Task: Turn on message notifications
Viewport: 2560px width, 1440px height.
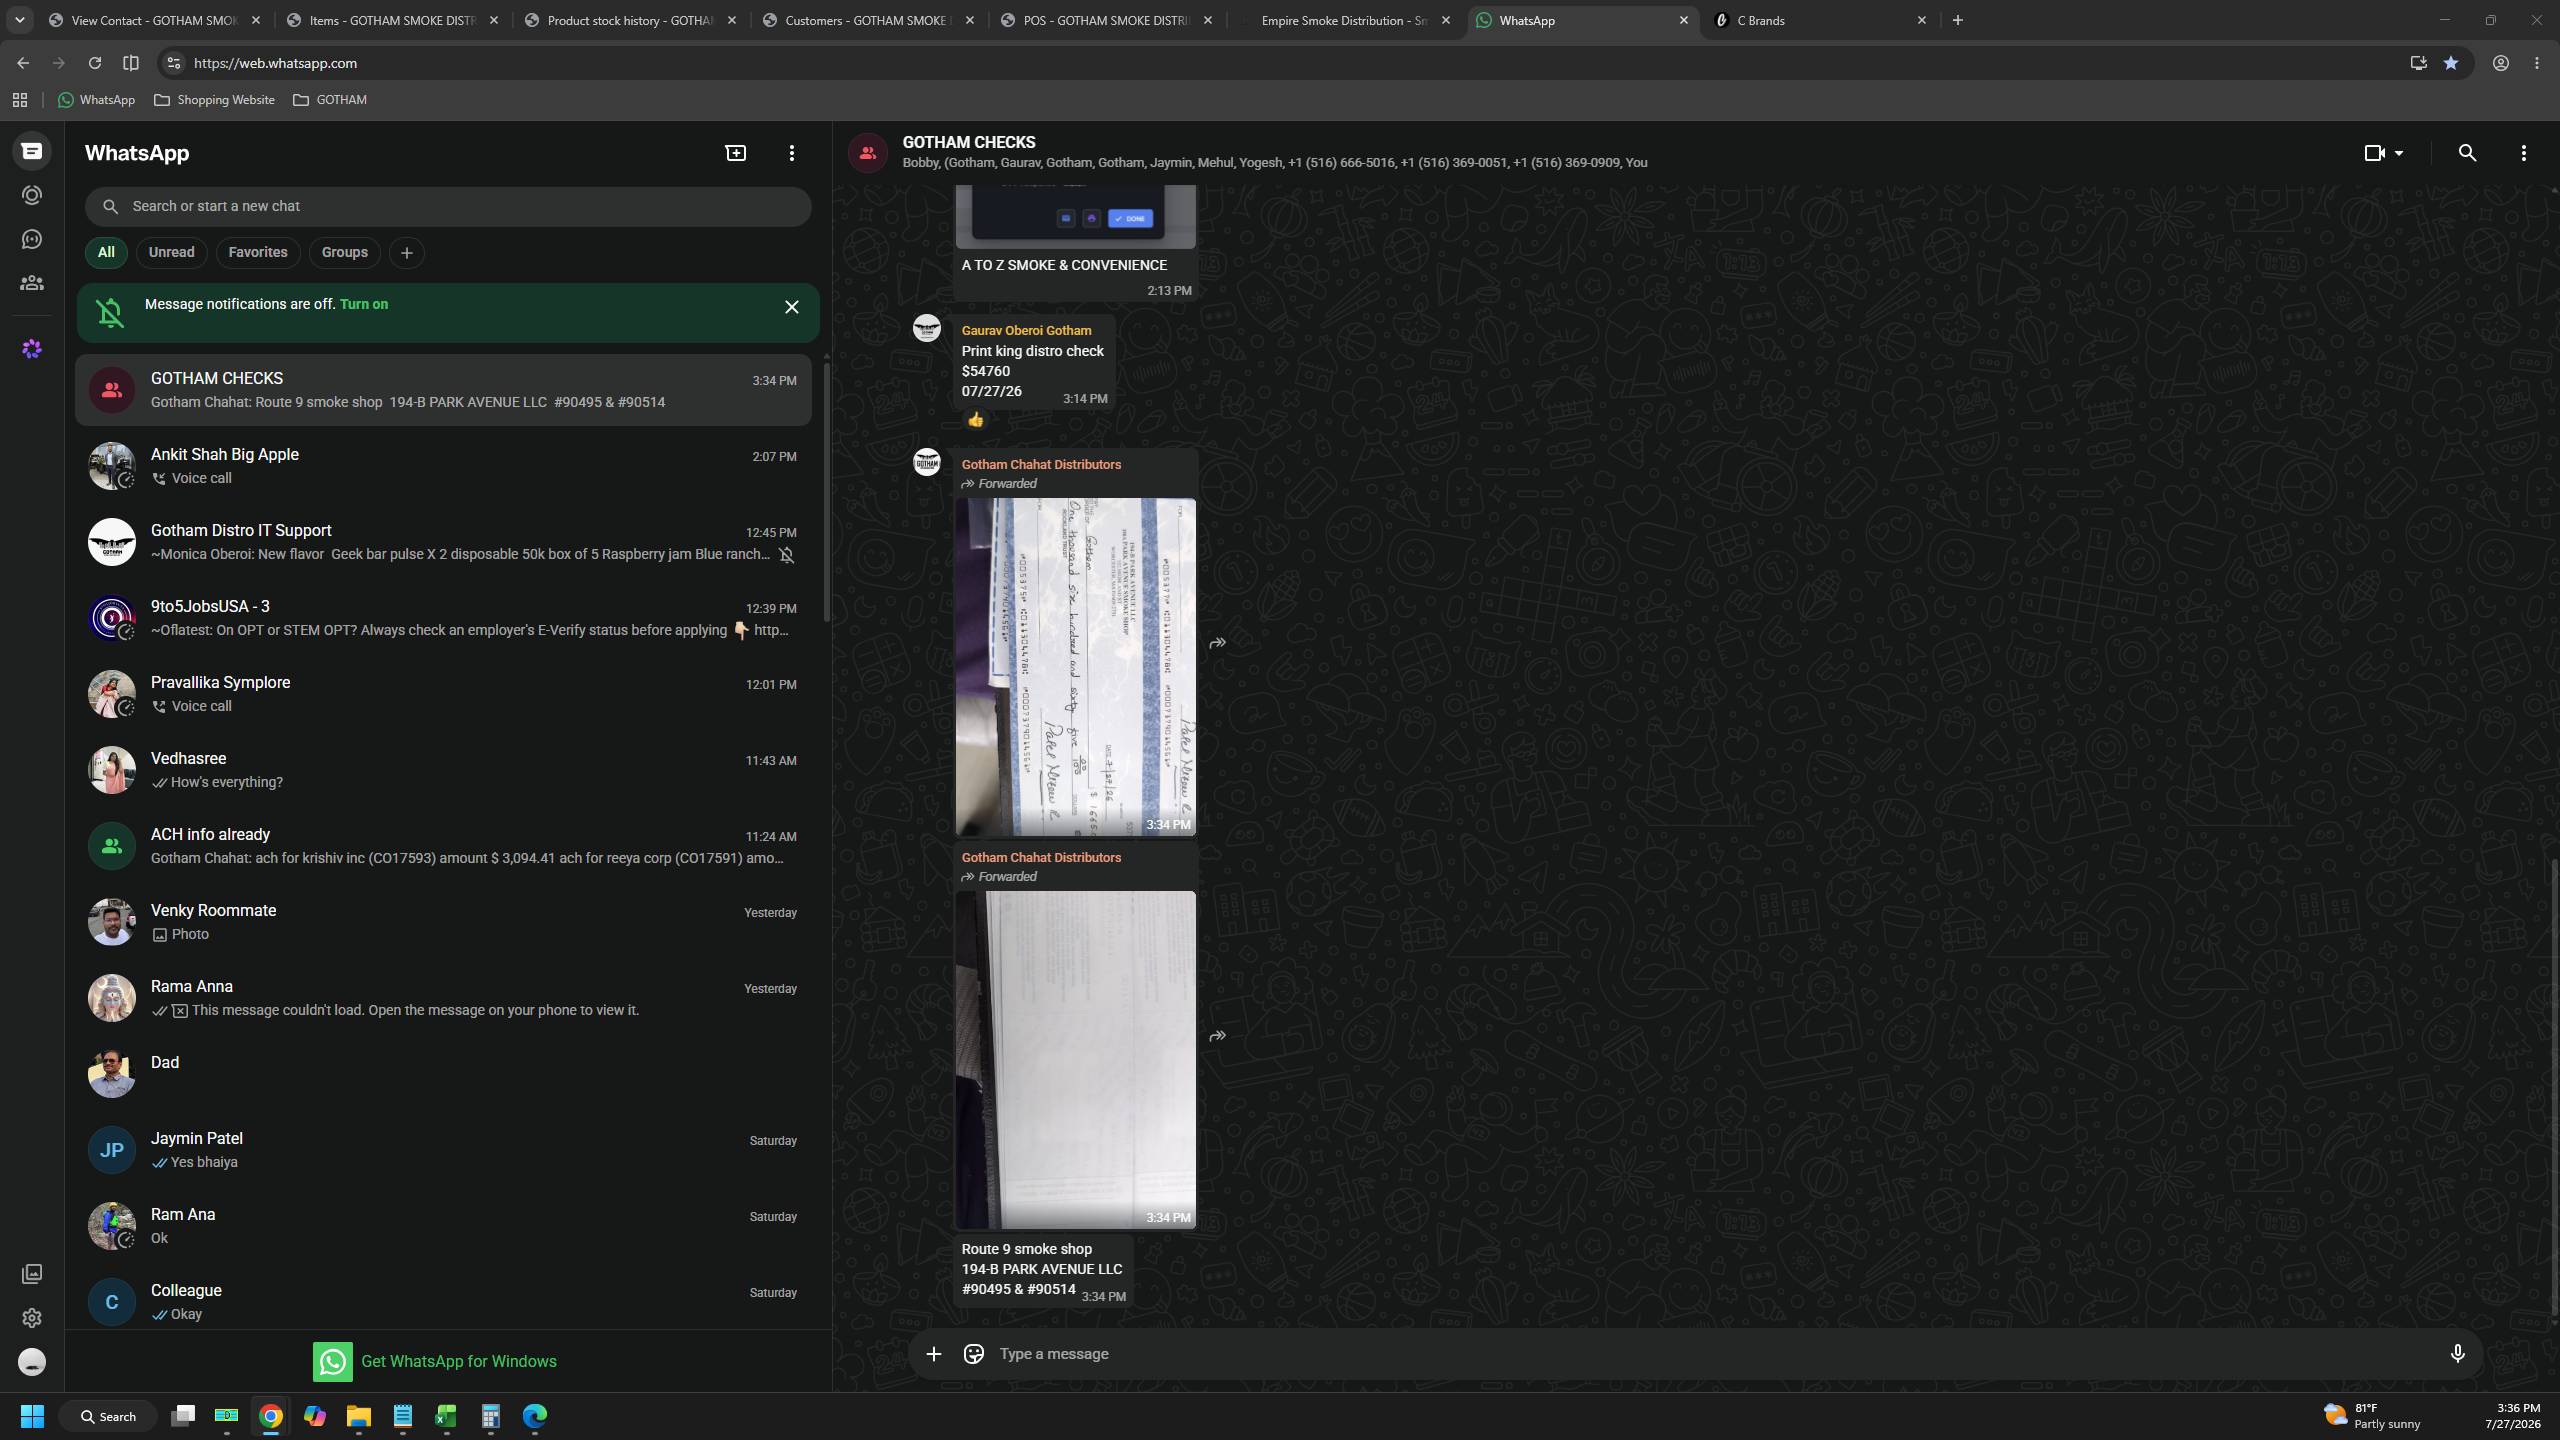Action: [364, 304]
